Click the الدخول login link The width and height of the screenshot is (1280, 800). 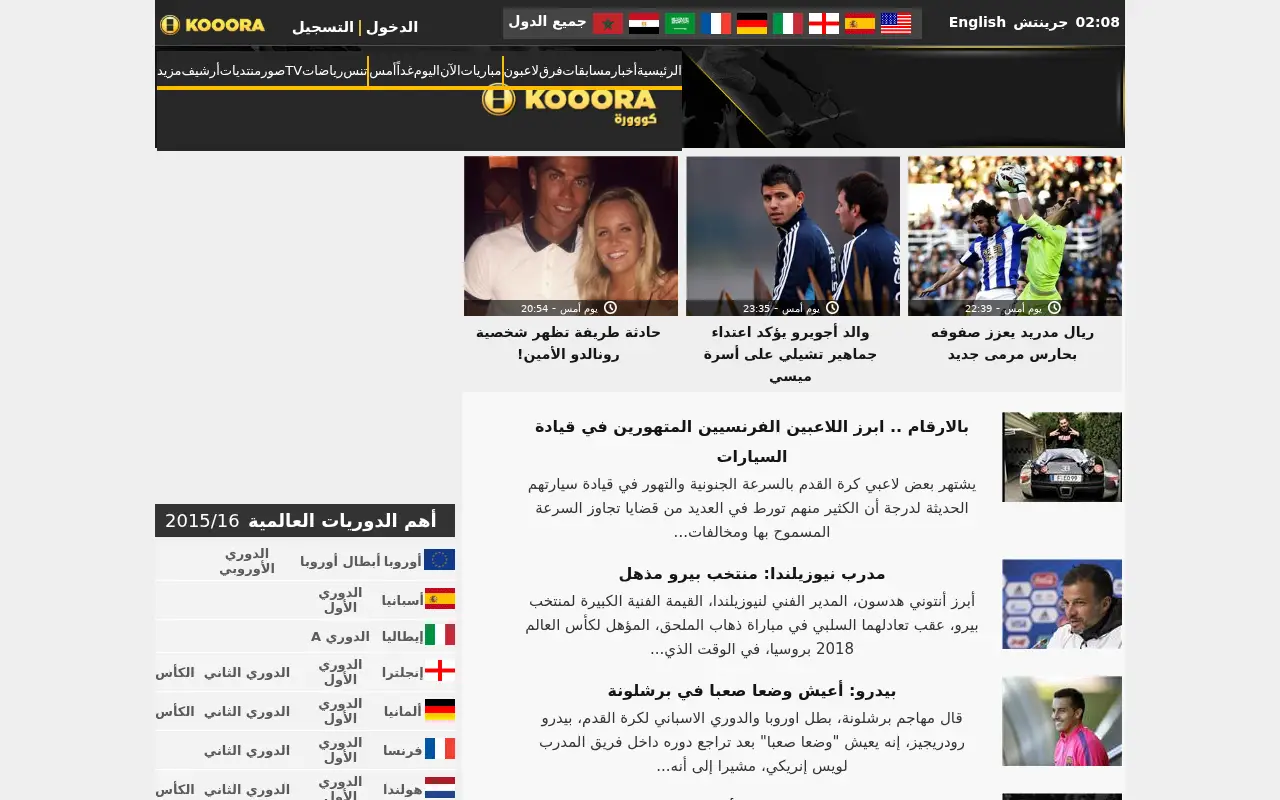coord(392,27)
